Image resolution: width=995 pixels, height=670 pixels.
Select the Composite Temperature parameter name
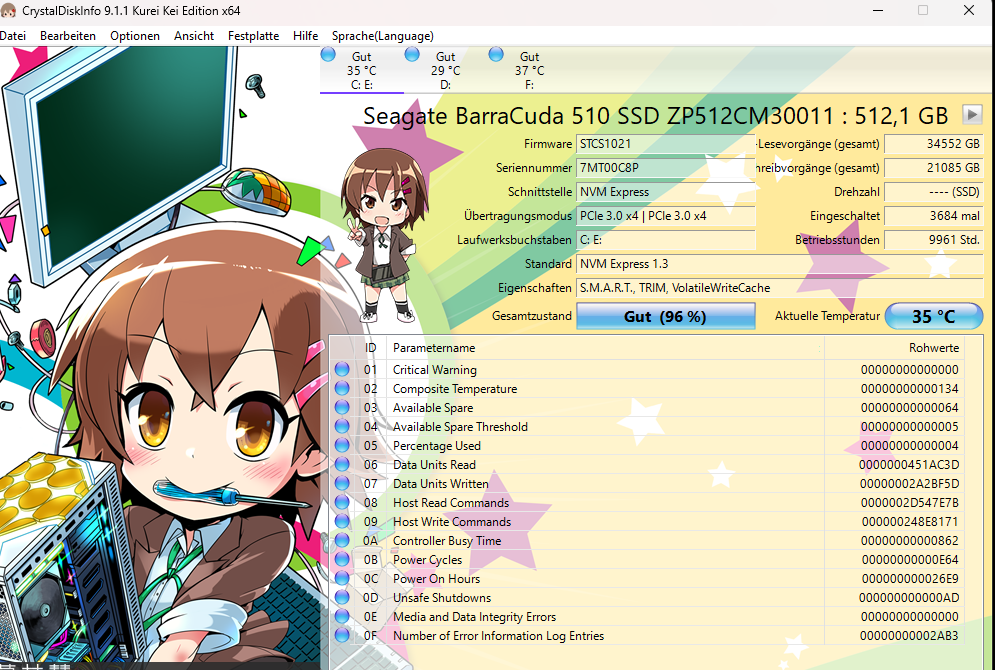[455, 389]
